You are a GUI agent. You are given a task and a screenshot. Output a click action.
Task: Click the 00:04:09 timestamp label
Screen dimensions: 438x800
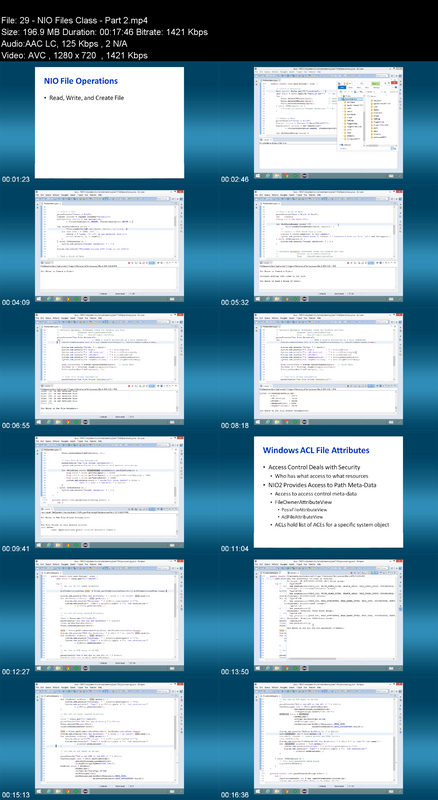(x=15, y=303)
